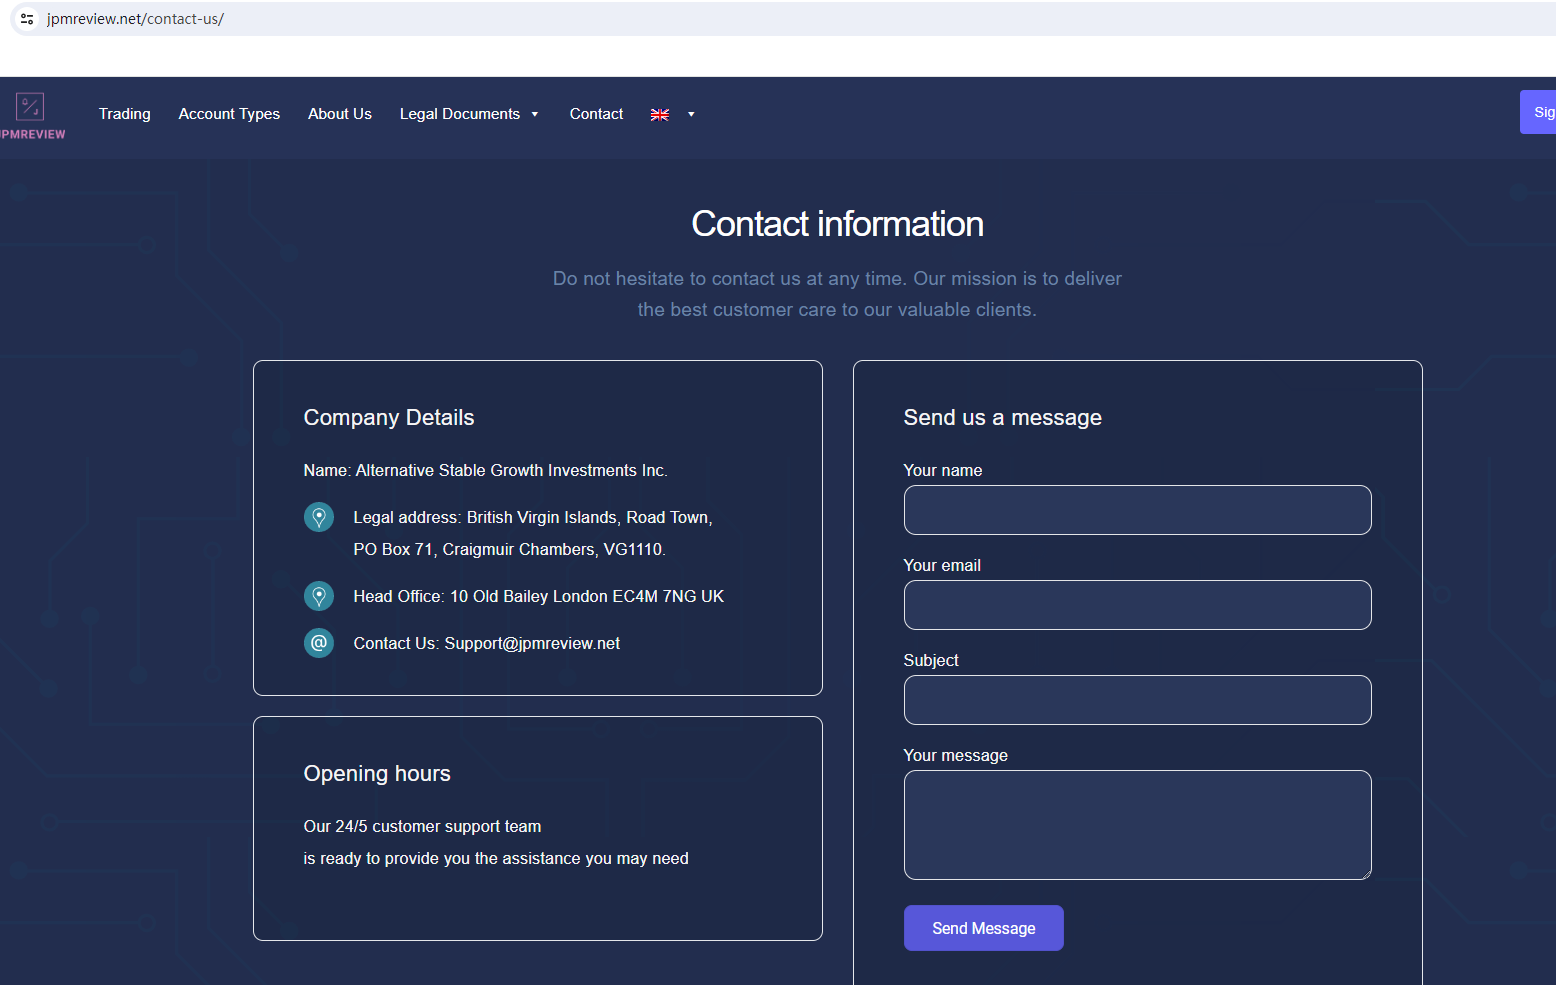Click the Legal address location pin icon
Viewport: 1556px width, 985px height.
(x=319, y=517)
